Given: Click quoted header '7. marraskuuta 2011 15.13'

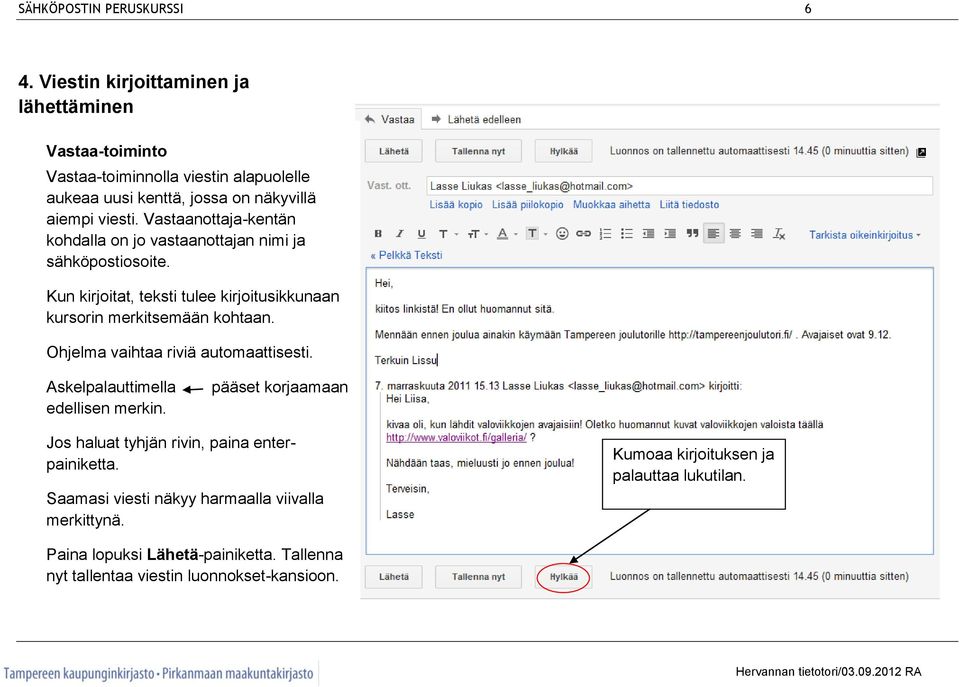Looking at the screenshot, I should (x=437, y=386).
